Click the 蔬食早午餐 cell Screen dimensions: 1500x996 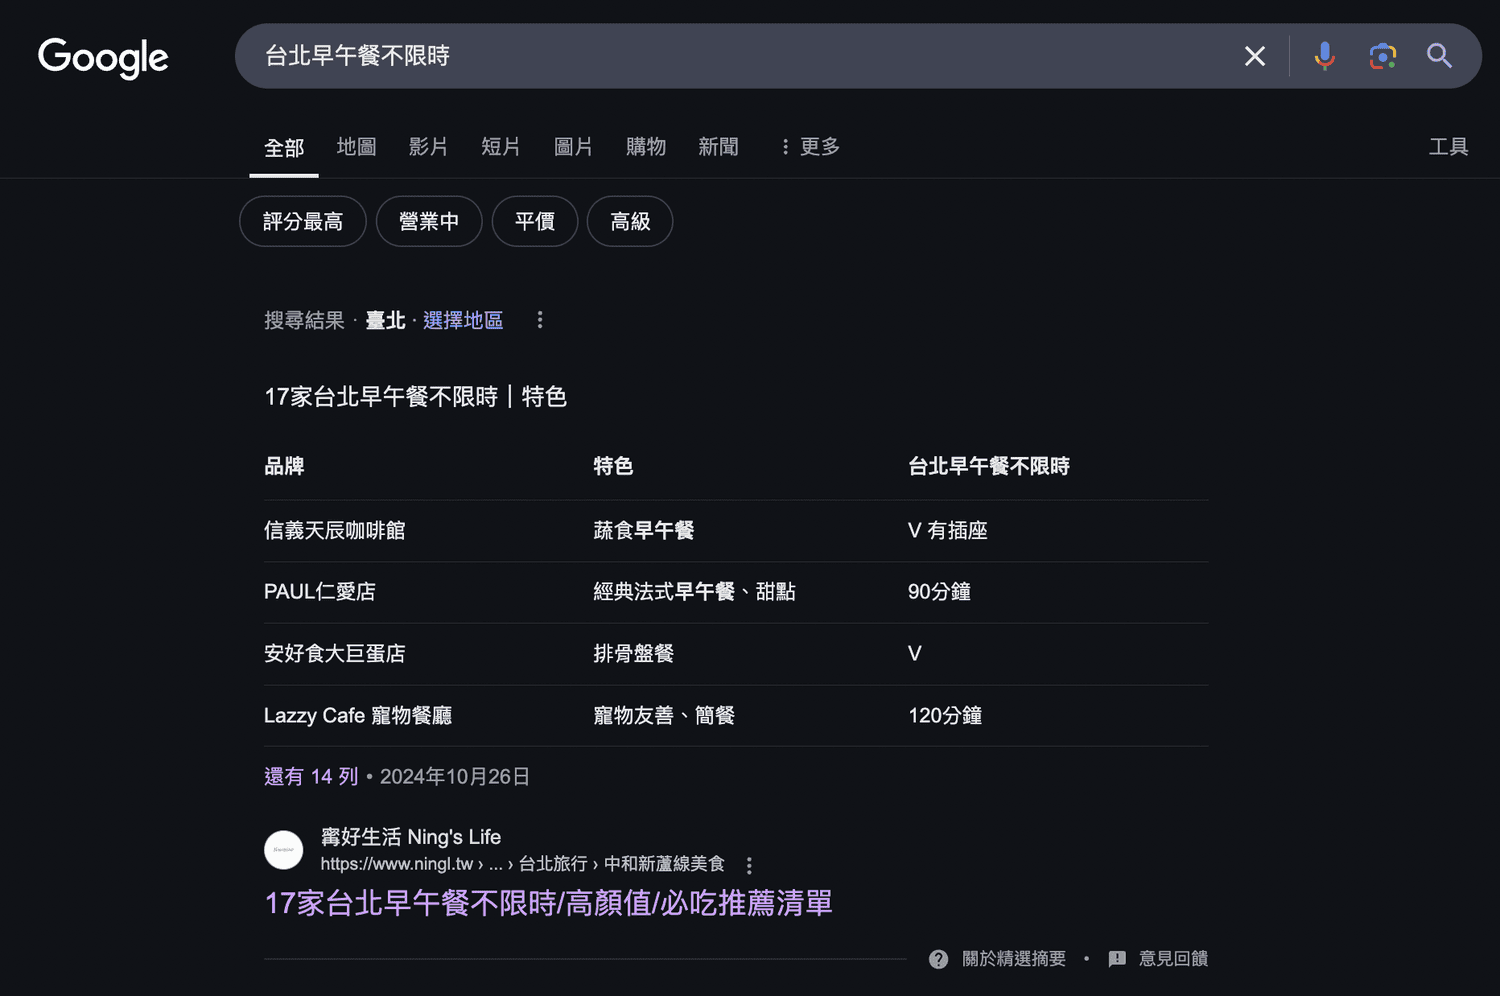point(644,531)
